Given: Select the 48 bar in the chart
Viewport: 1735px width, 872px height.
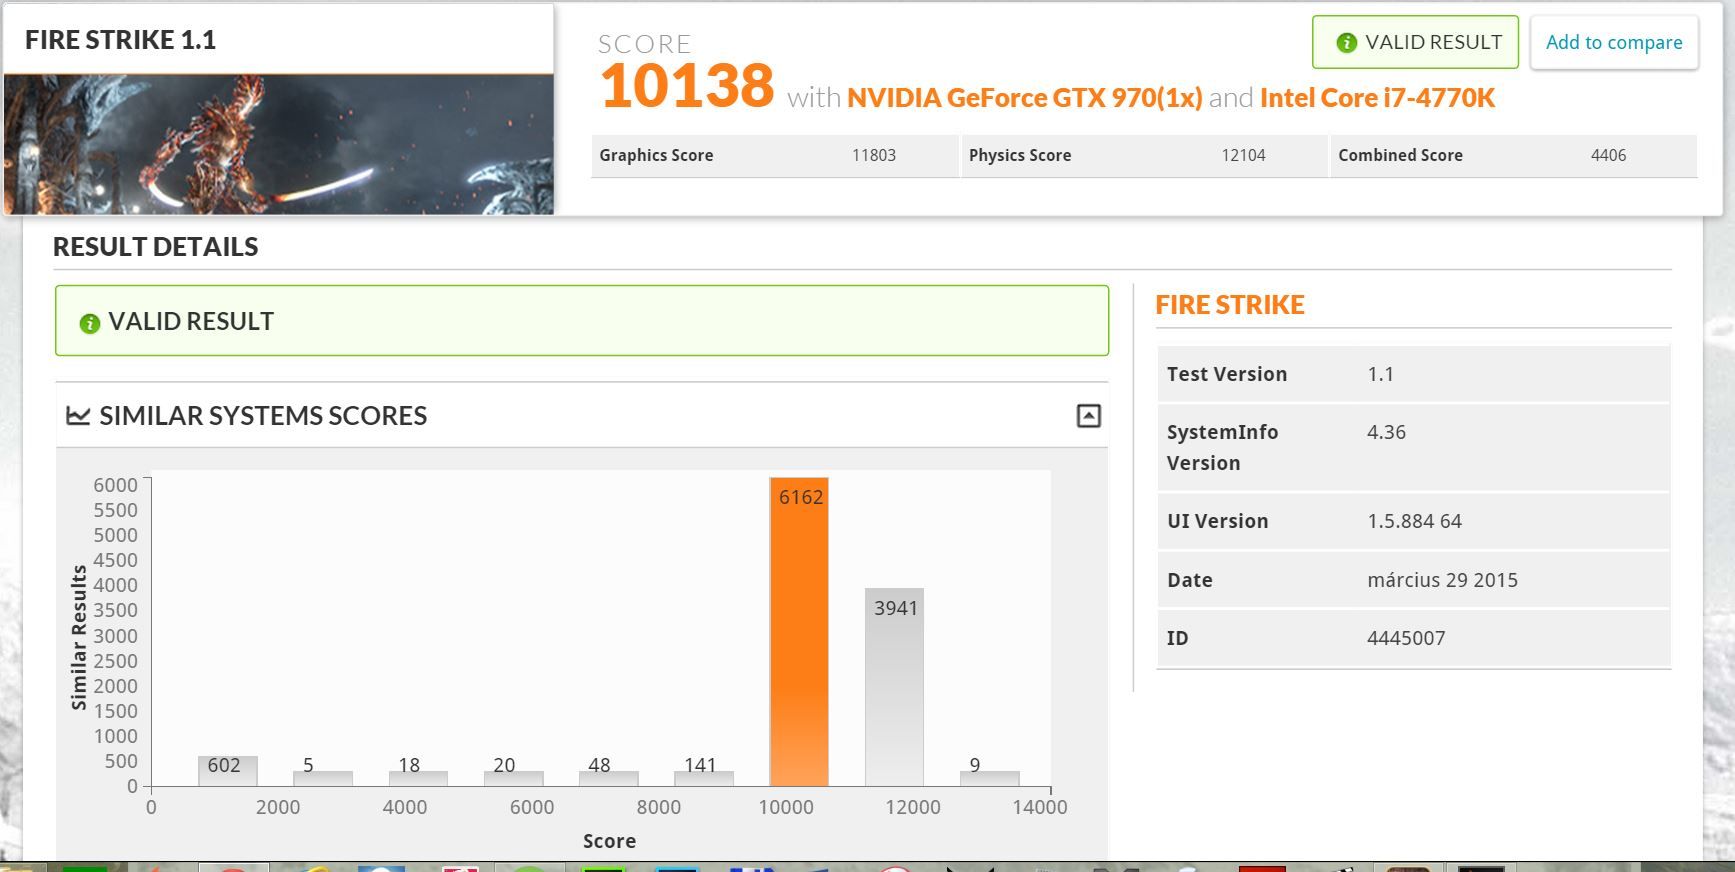Looking at the screenshot, I should (608, 778).
